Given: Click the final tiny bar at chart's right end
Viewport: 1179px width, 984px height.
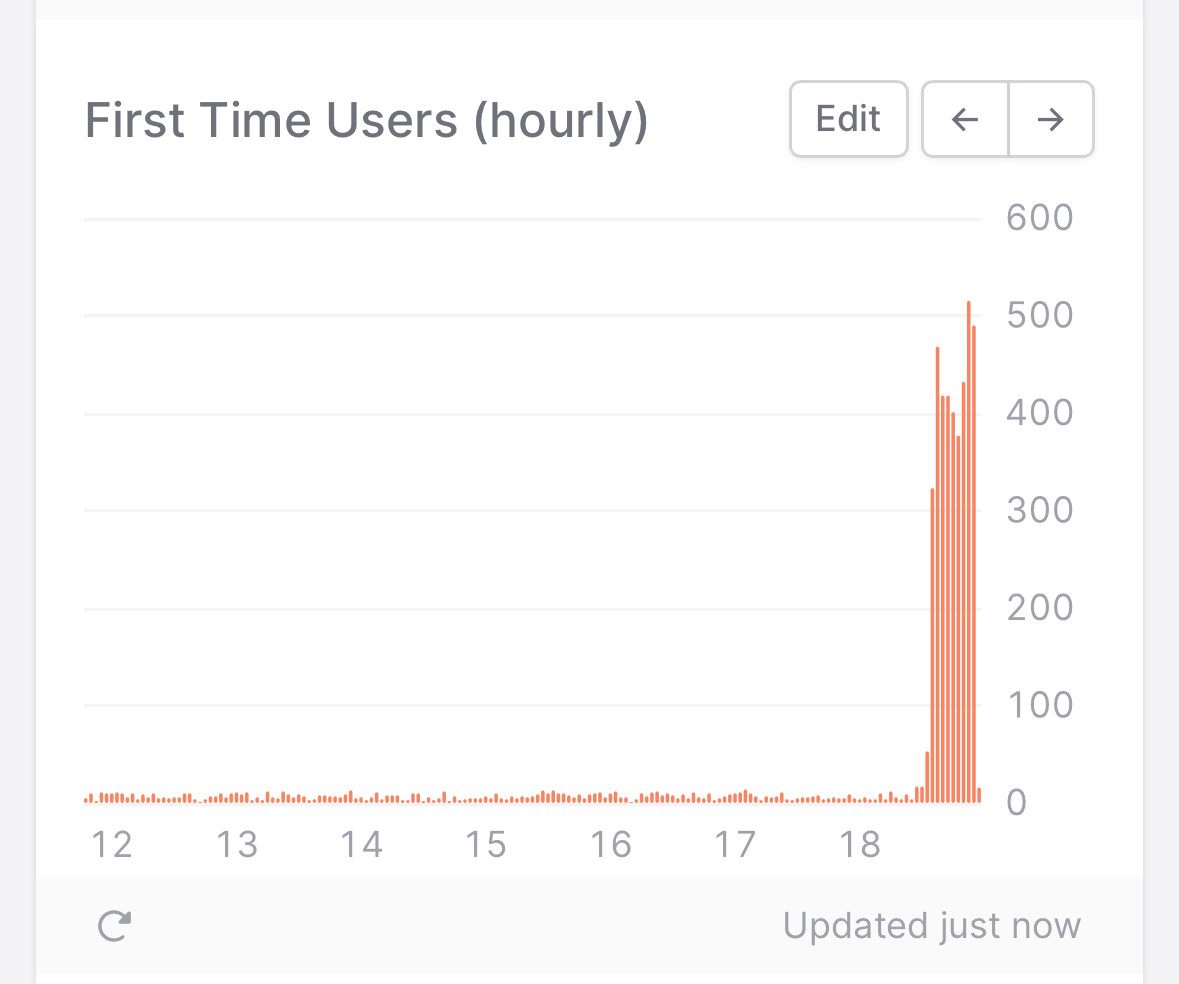Looking at the screenshot, I should [x=979, y=795].
